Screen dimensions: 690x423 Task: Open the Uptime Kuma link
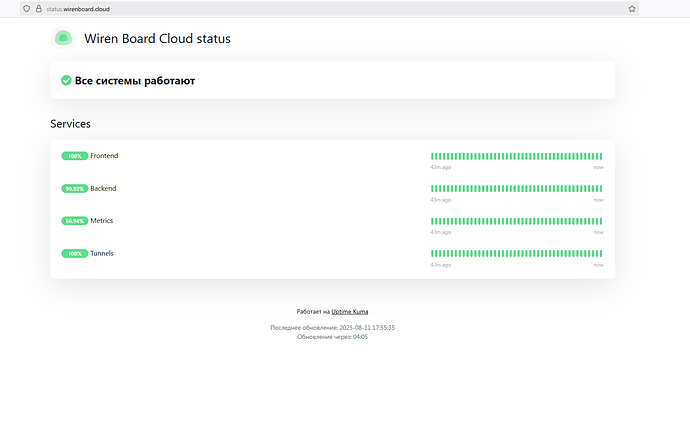pyautogui.click(x=349, y=312)
